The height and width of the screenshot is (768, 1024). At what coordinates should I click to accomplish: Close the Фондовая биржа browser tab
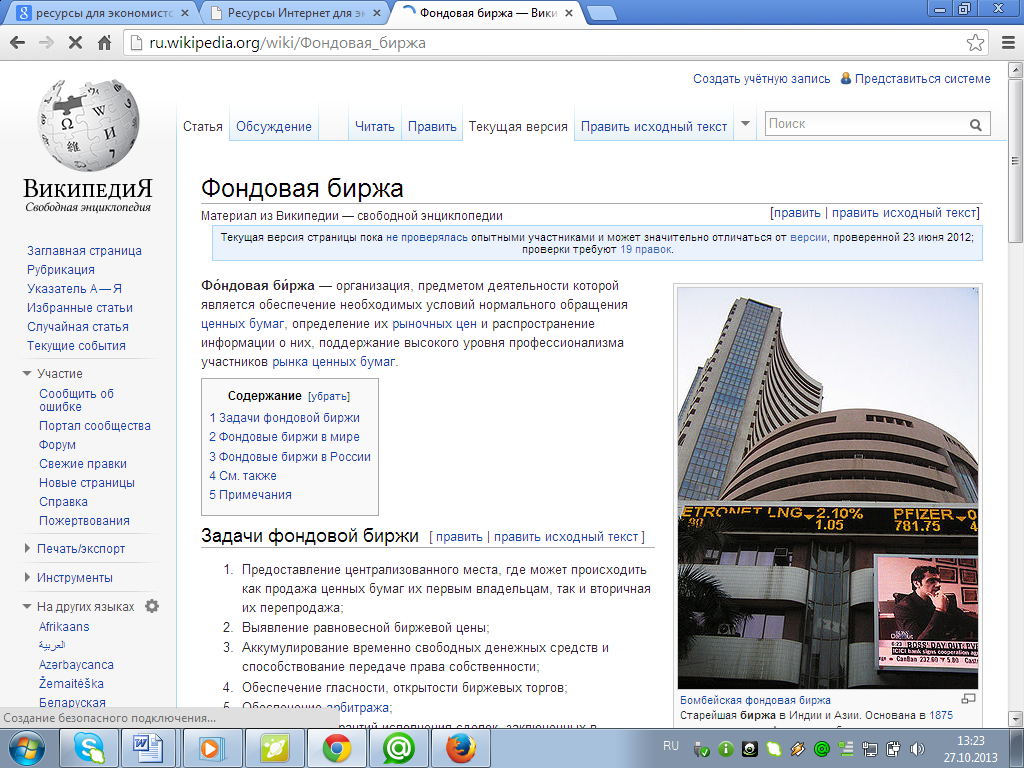[x=569, y=13]
